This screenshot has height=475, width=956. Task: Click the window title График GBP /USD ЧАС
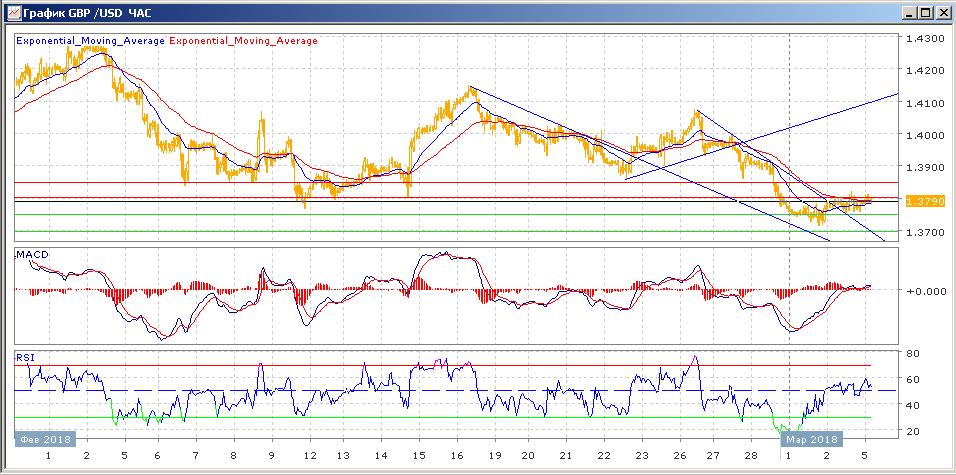(87, 12)
